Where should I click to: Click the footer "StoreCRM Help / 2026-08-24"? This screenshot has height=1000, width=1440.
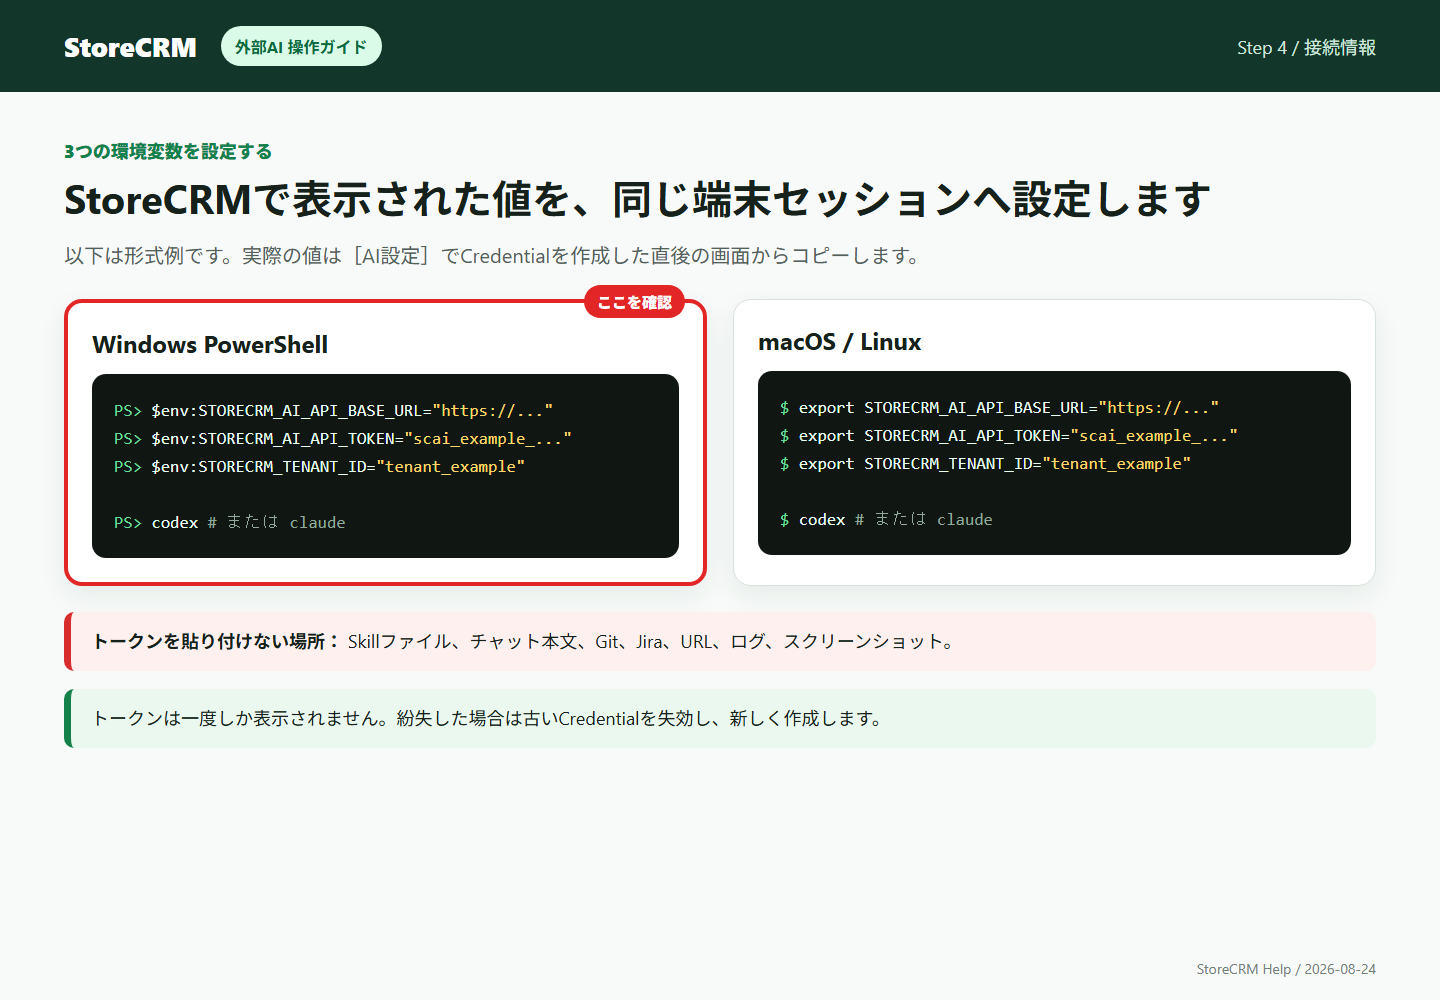point(1286,969)
